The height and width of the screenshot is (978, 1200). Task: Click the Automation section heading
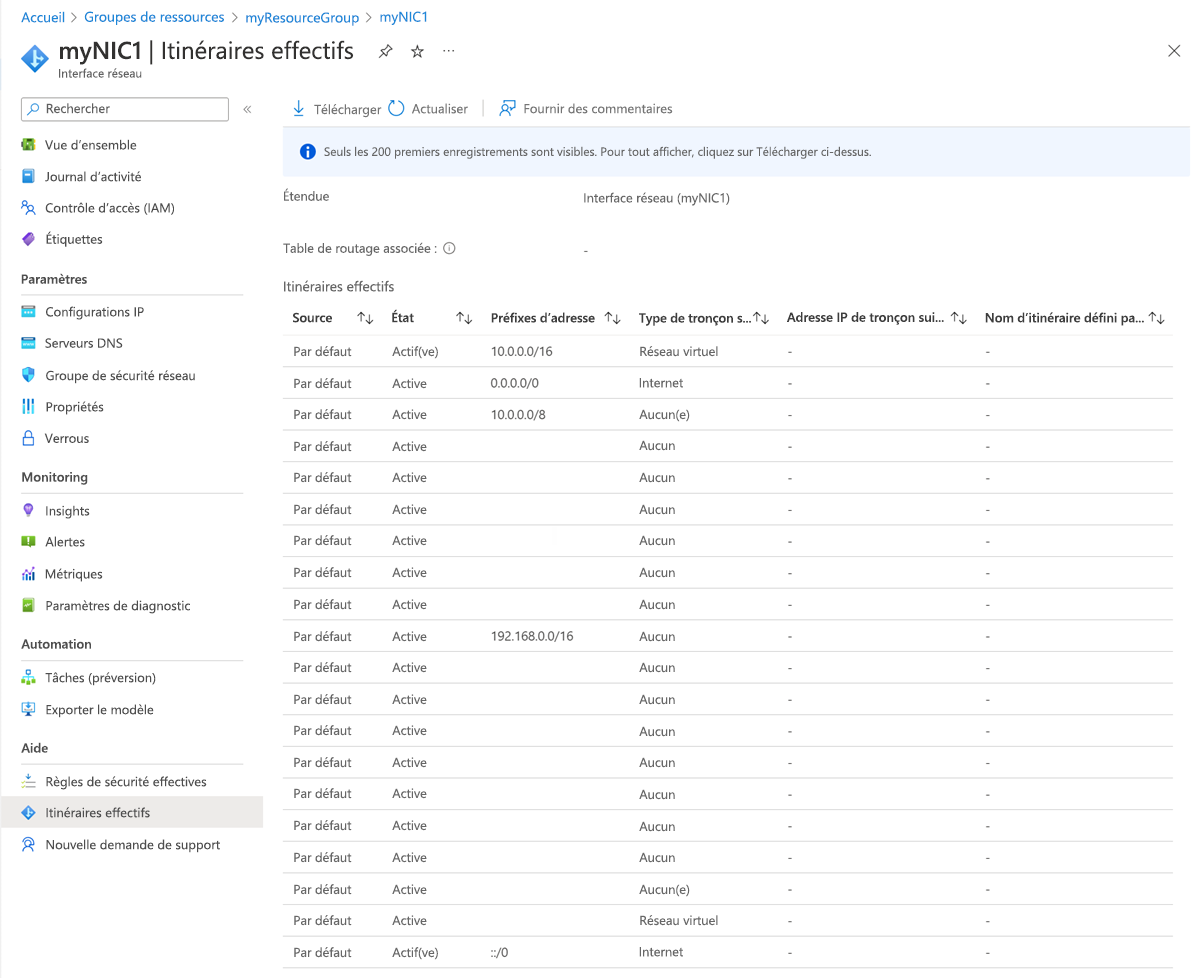[x=57, y=644]
